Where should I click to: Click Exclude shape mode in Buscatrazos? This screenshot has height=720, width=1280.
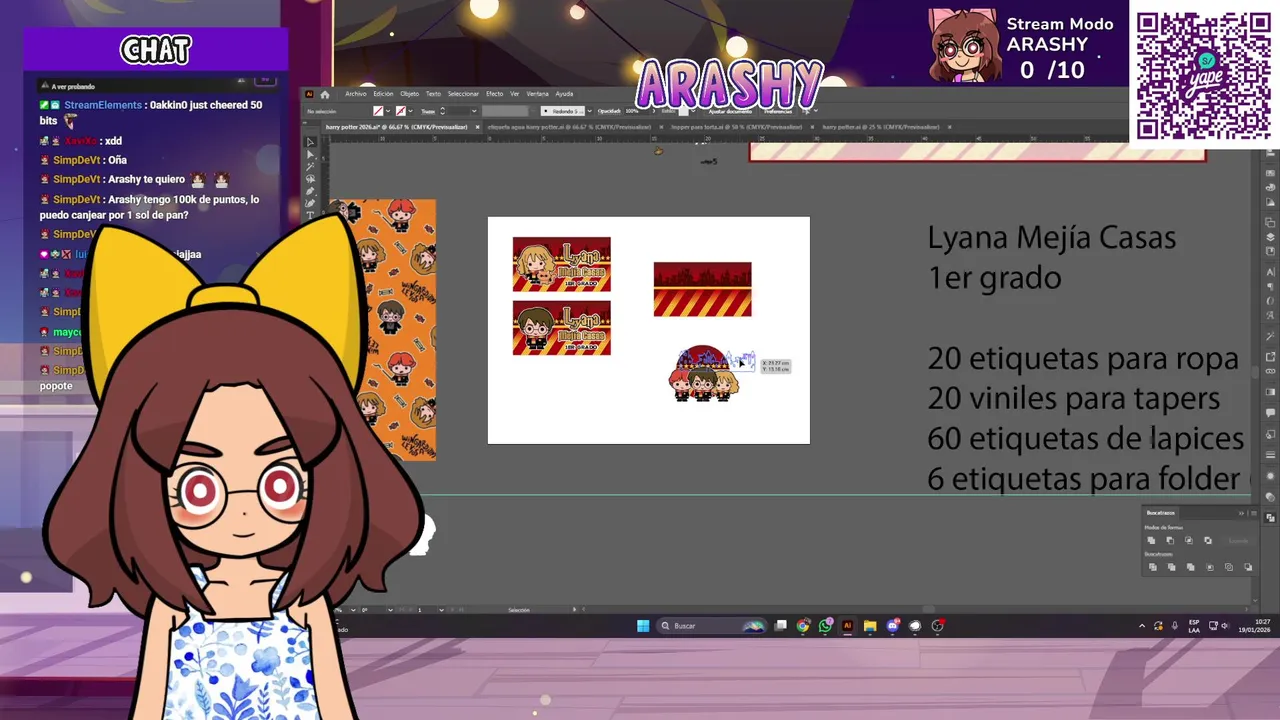(1208, 541)
